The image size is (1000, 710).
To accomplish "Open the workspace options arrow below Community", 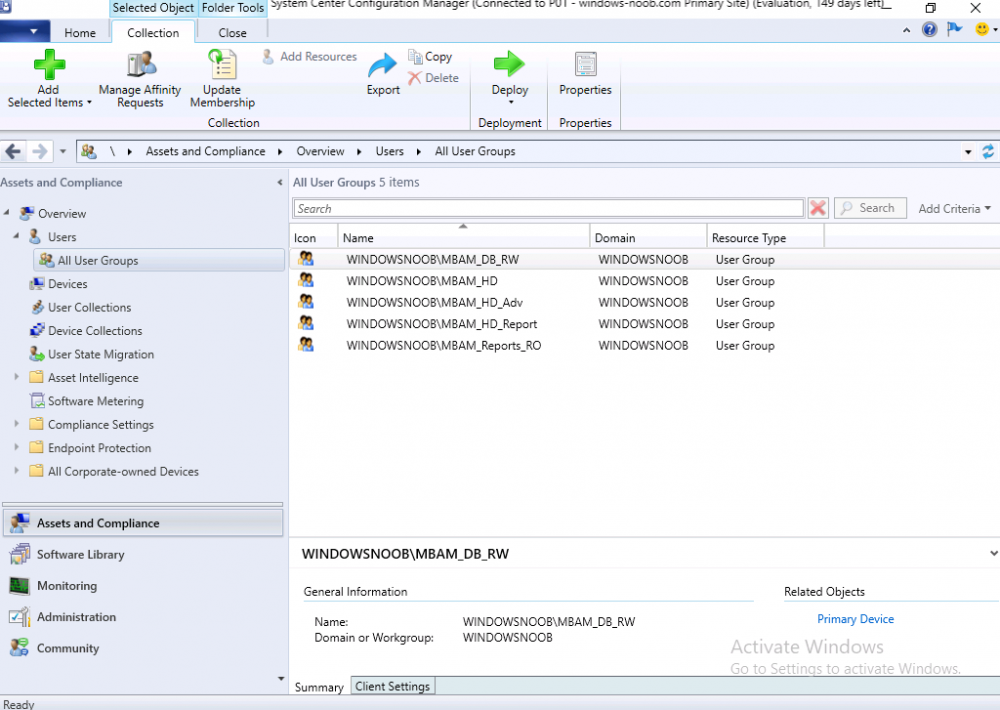I will [x=281, y=678].
